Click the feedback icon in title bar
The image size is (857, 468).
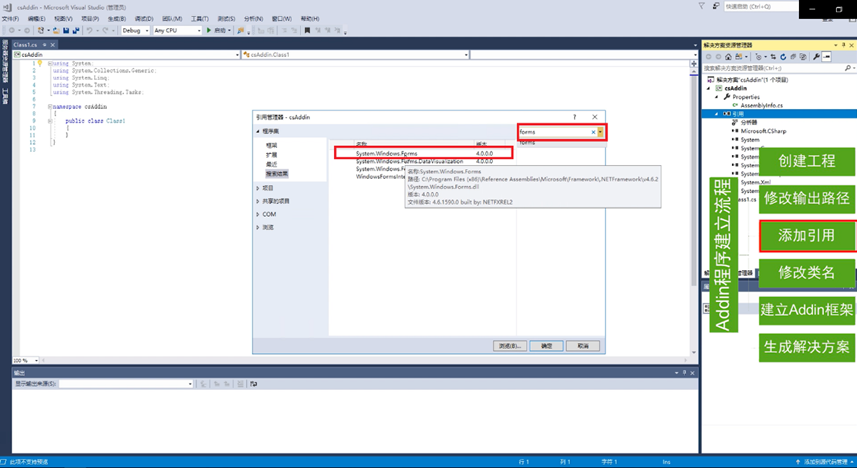[x=715, y=6]
